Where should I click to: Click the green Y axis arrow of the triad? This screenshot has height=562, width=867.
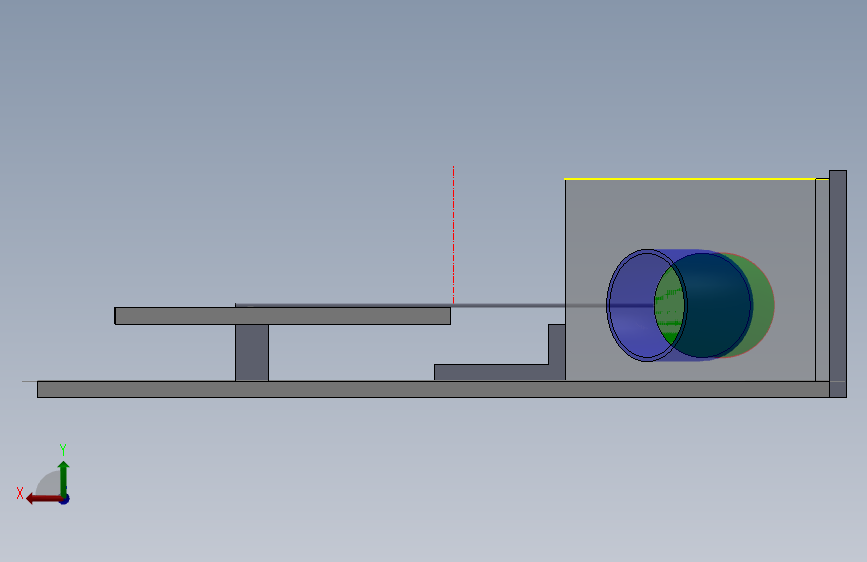64,478
